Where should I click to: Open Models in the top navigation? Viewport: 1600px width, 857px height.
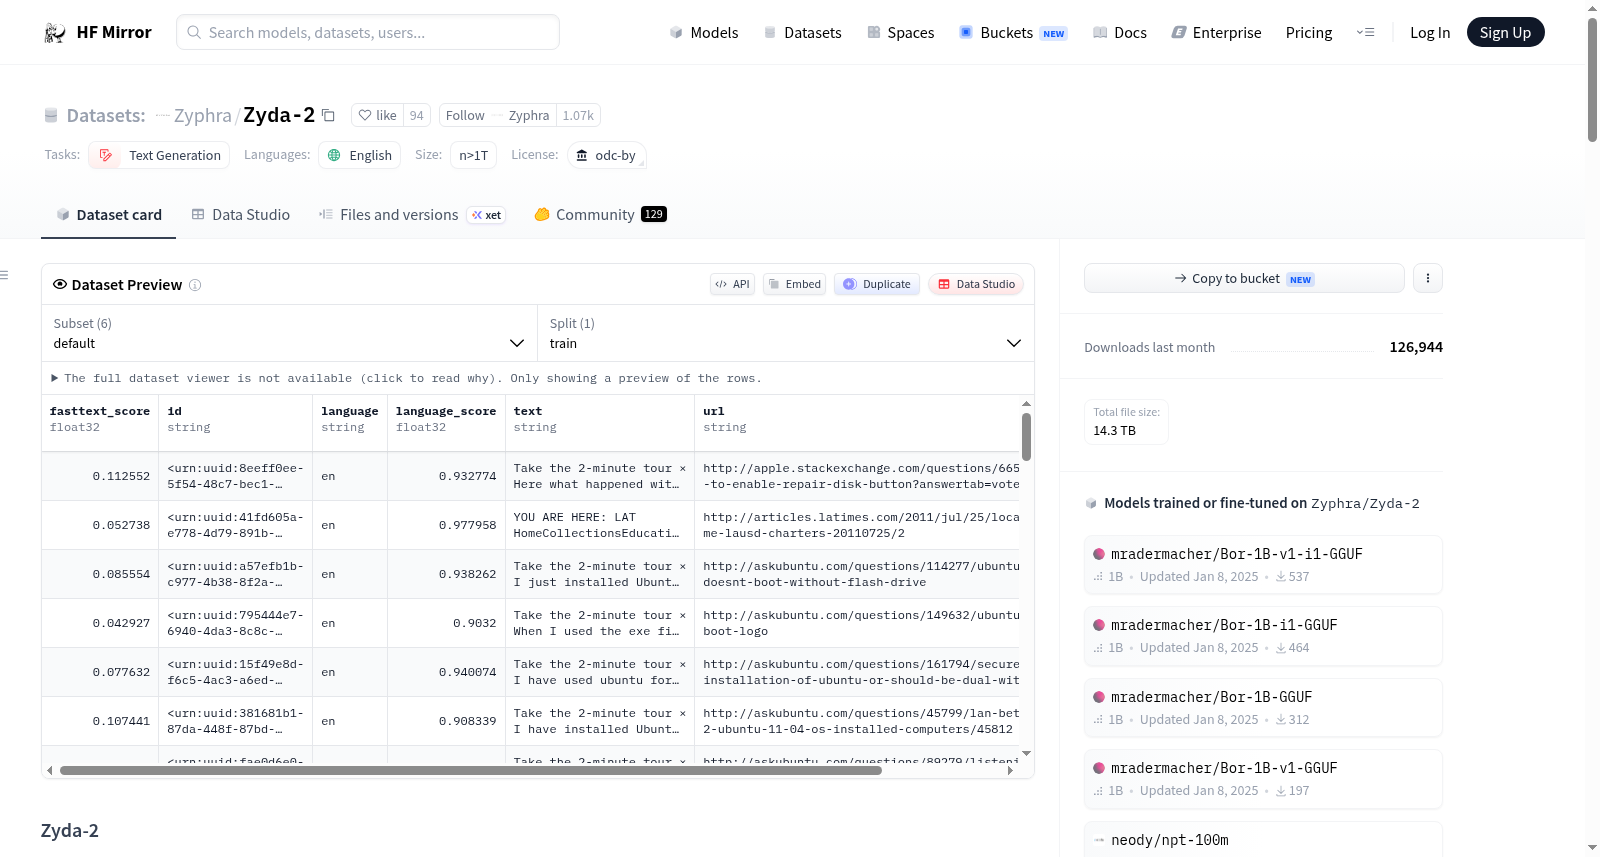pos(704,32)
